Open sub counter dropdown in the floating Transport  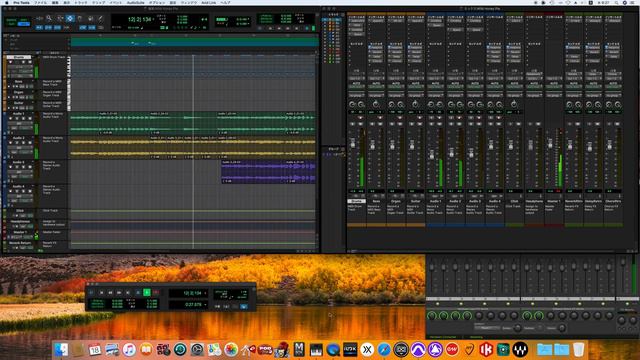205,304
